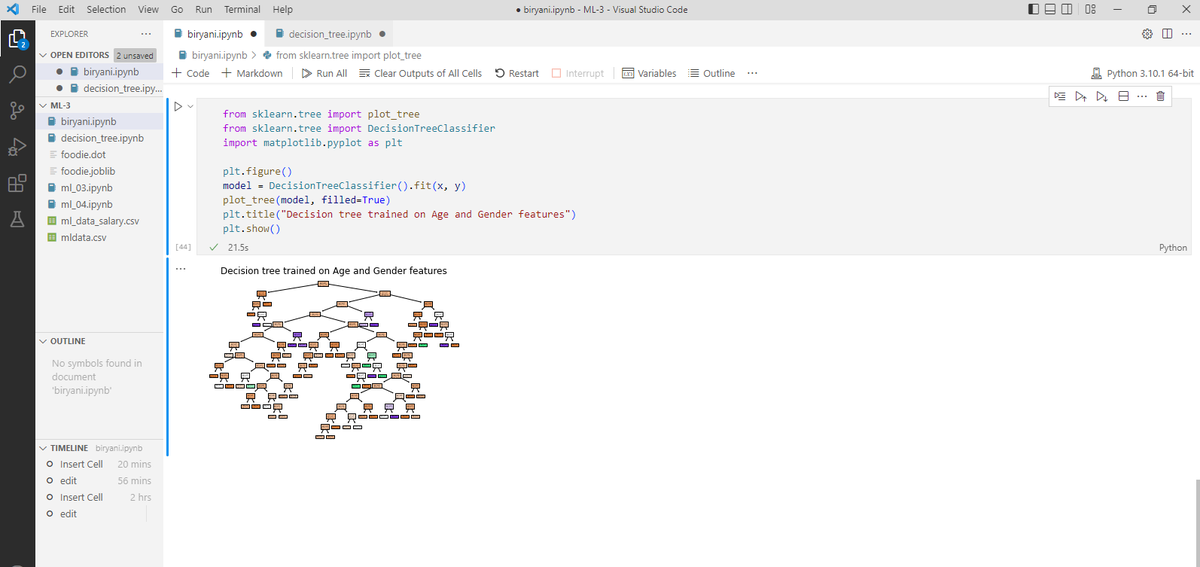This screenshot has width=1200, height=567.
Task: Add a new Markdown cell
Action: pos(252,73)
